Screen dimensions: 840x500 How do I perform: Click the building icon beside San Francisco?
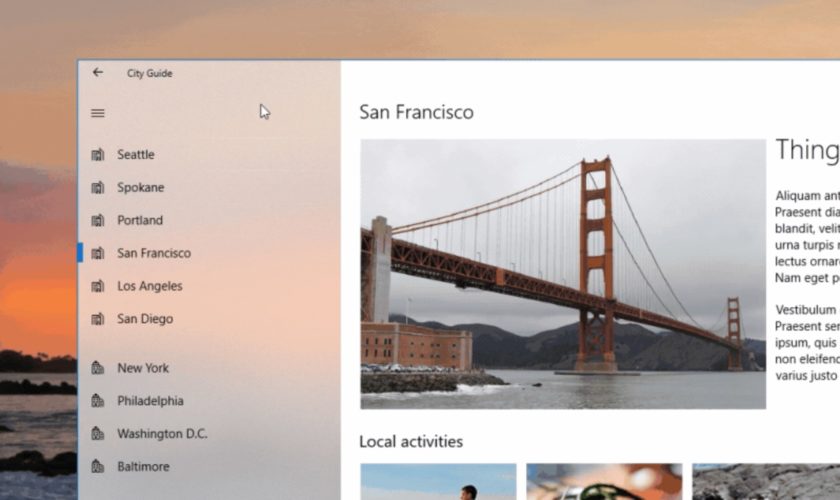coord(98,253)
